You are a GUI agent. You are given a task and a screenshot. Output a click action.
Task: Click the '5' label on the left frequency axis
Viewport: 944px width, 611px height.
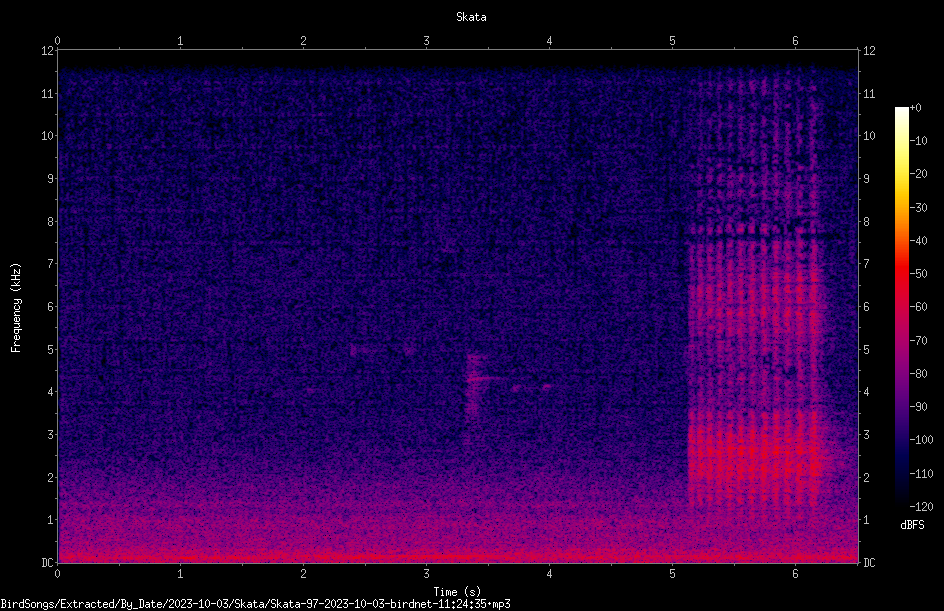pos(51,349)
